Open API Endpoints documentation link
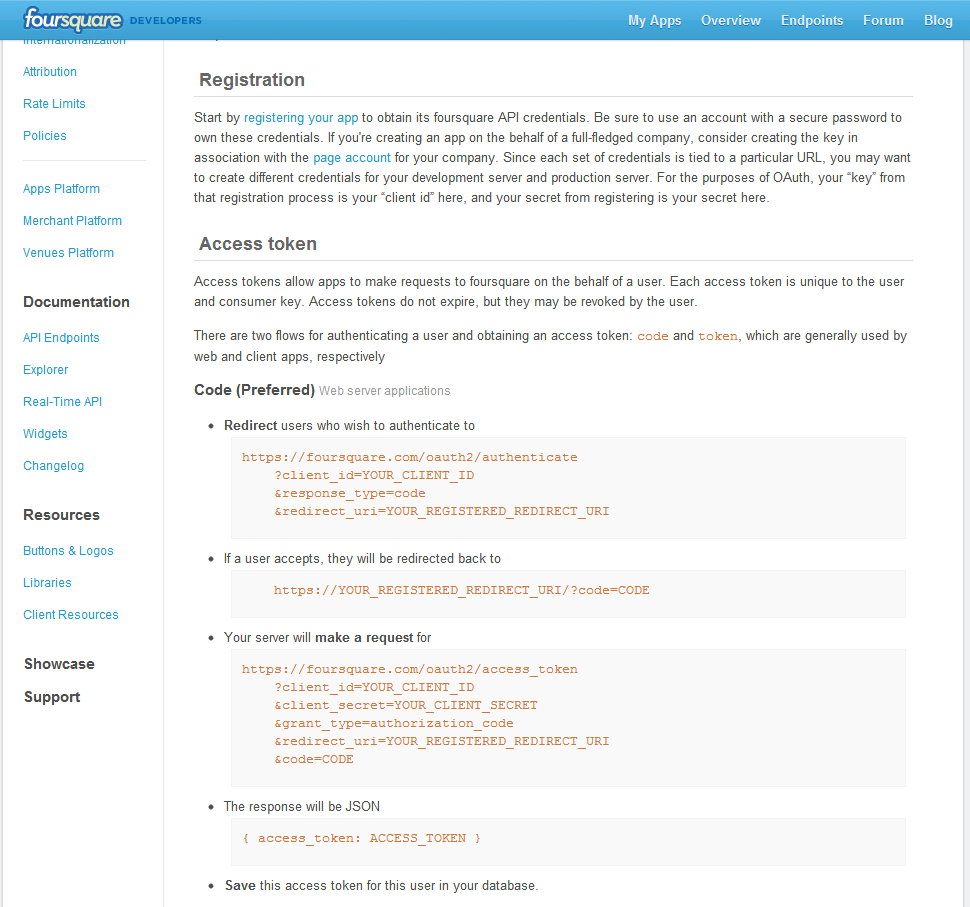This screenshot has width=970, height=907. [61, 338]
